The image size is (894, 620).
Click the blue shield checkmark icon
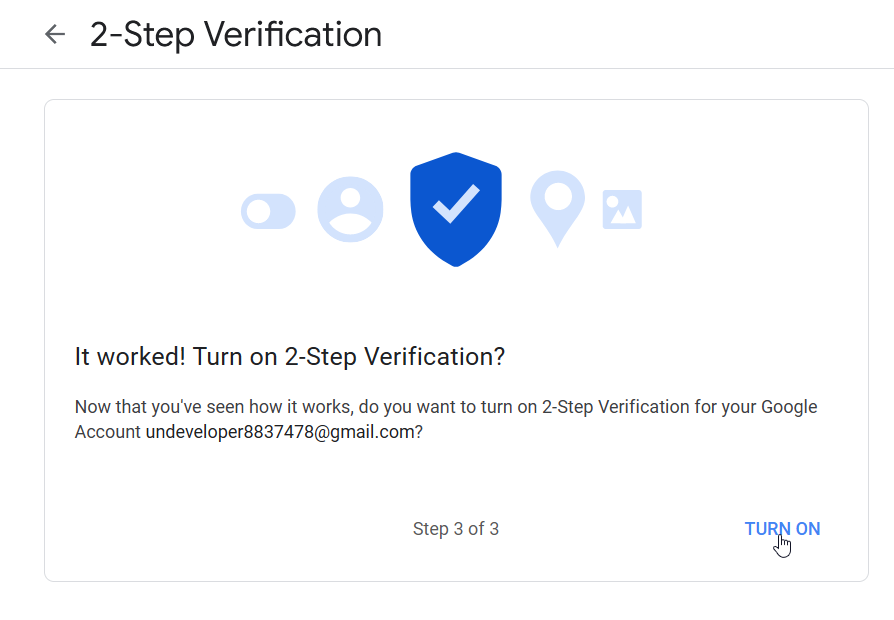(455, 208)
